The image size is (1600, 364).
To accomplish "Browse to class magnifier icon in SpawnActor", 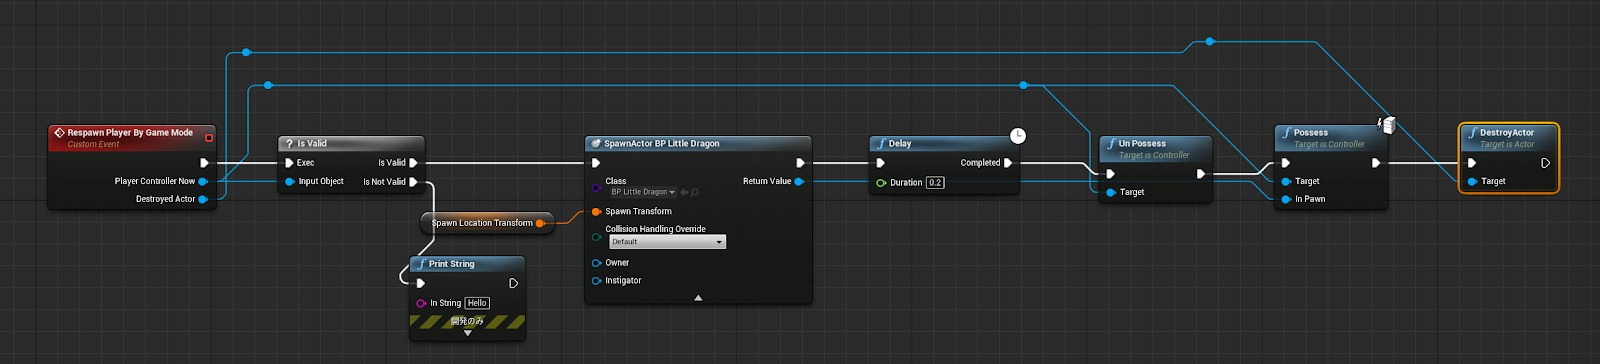I will (x=695, y=192).
